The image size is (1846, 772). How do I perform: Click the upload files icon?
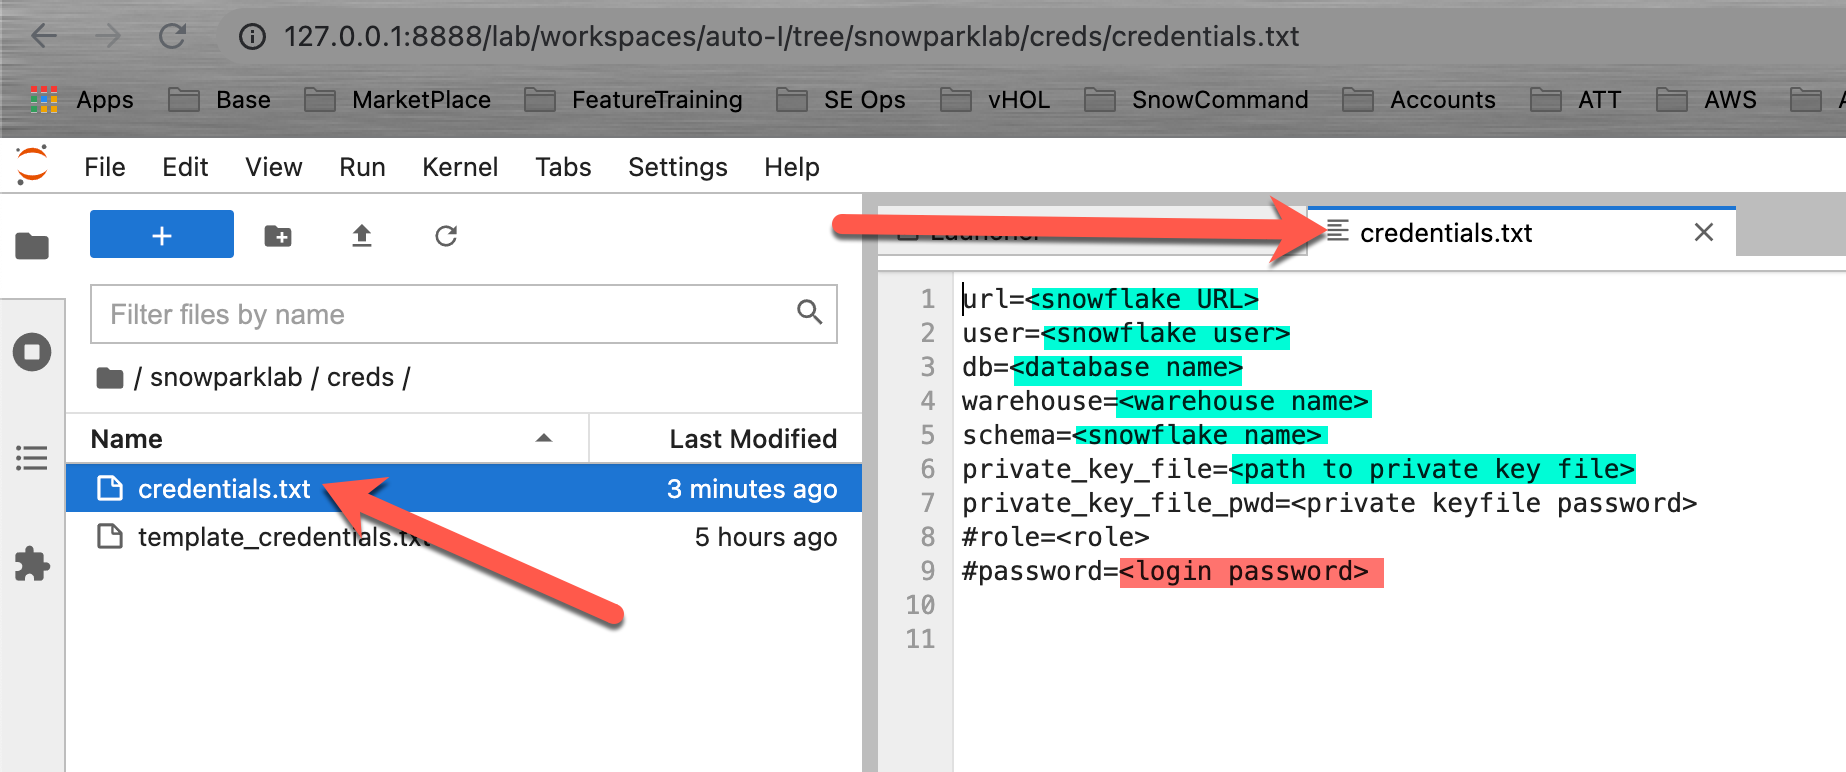(x=361, y=236)
